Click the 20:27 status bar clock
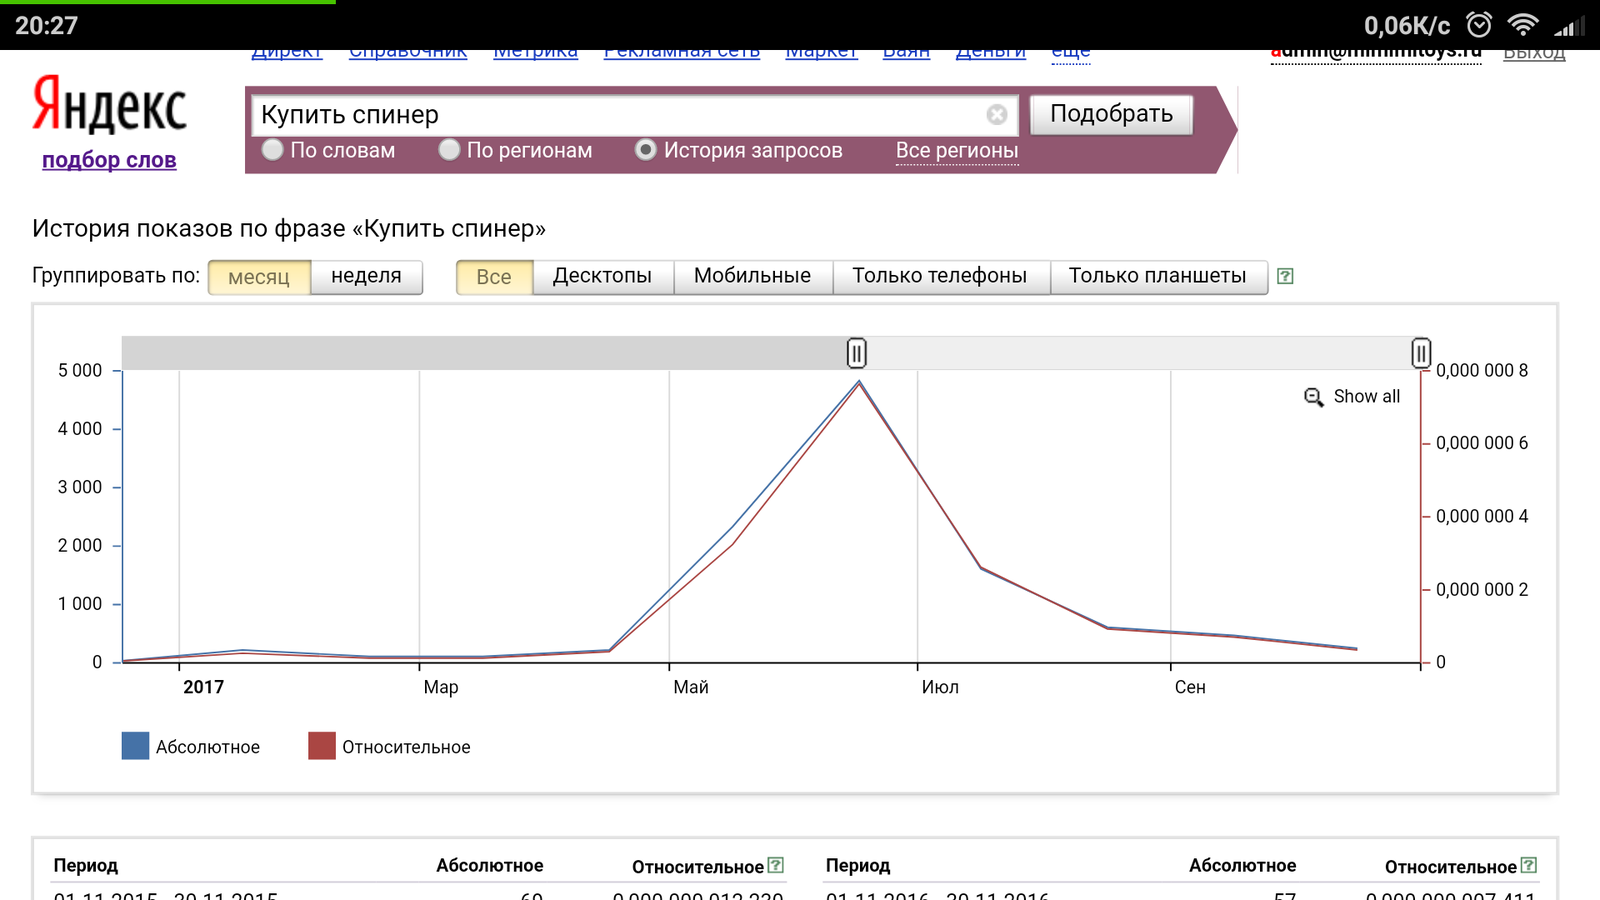Image resolution: width=1600 pixels, height=900 pixels. pos(46,26)
